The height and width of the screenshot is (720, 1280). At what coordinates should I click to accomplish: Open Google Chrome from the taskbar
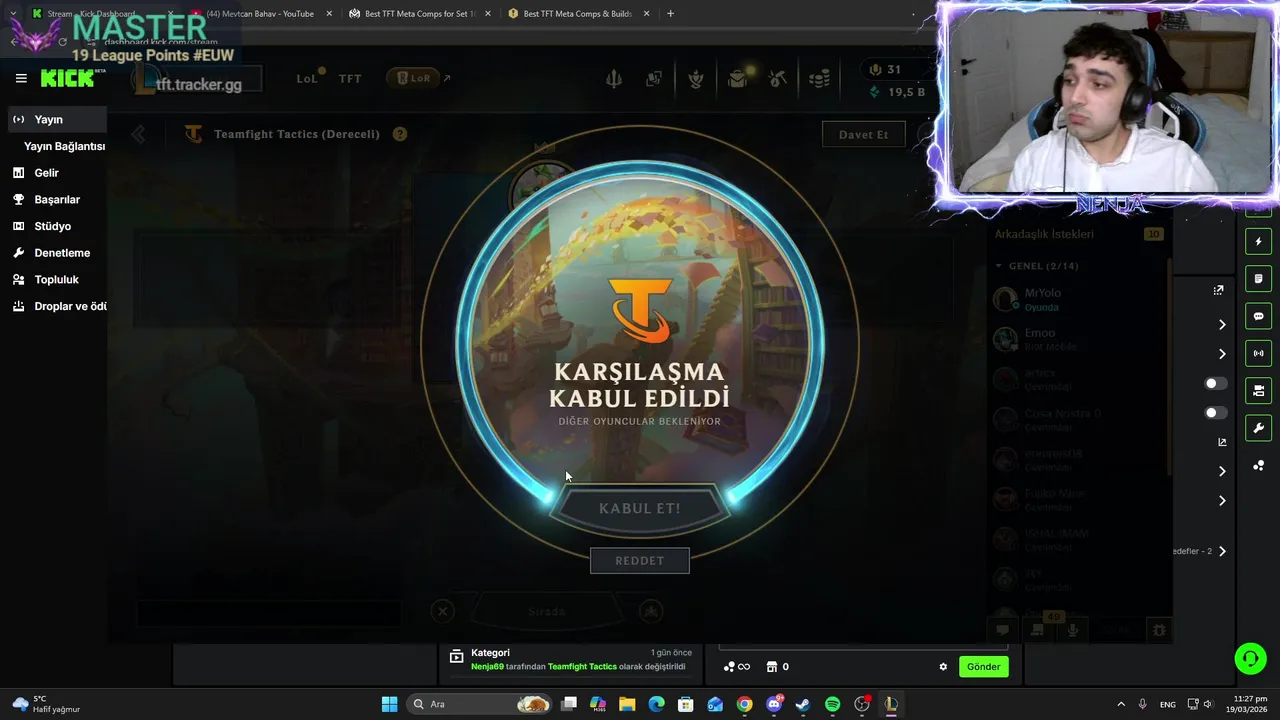pos(744,704)
